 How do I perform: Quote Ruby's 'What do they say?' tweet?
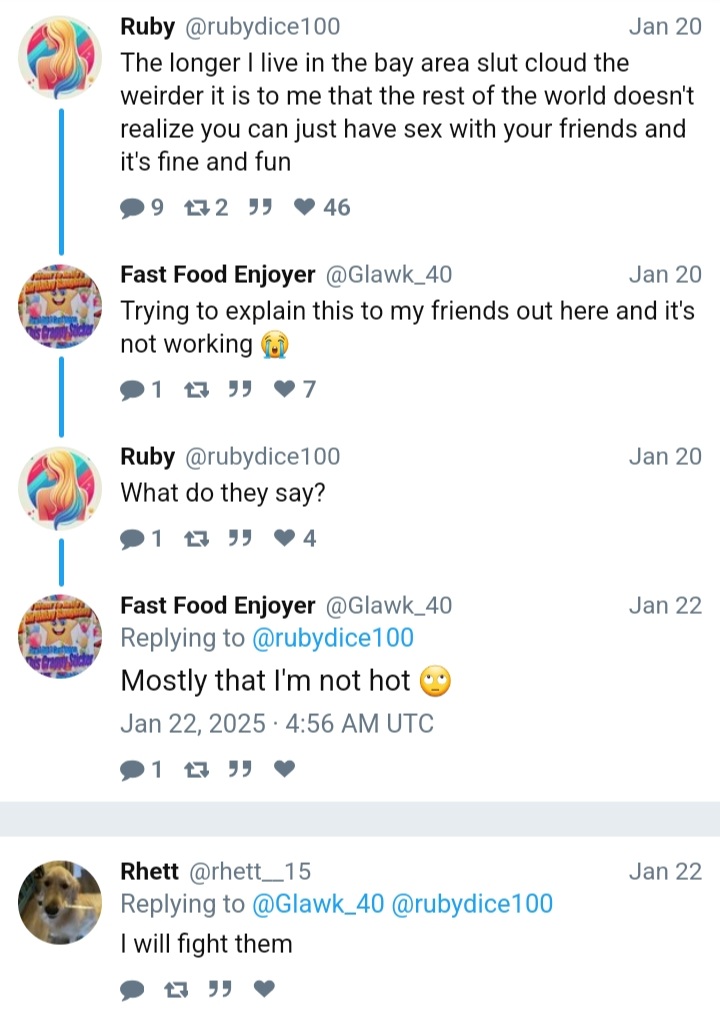click(x=238, y=539)
